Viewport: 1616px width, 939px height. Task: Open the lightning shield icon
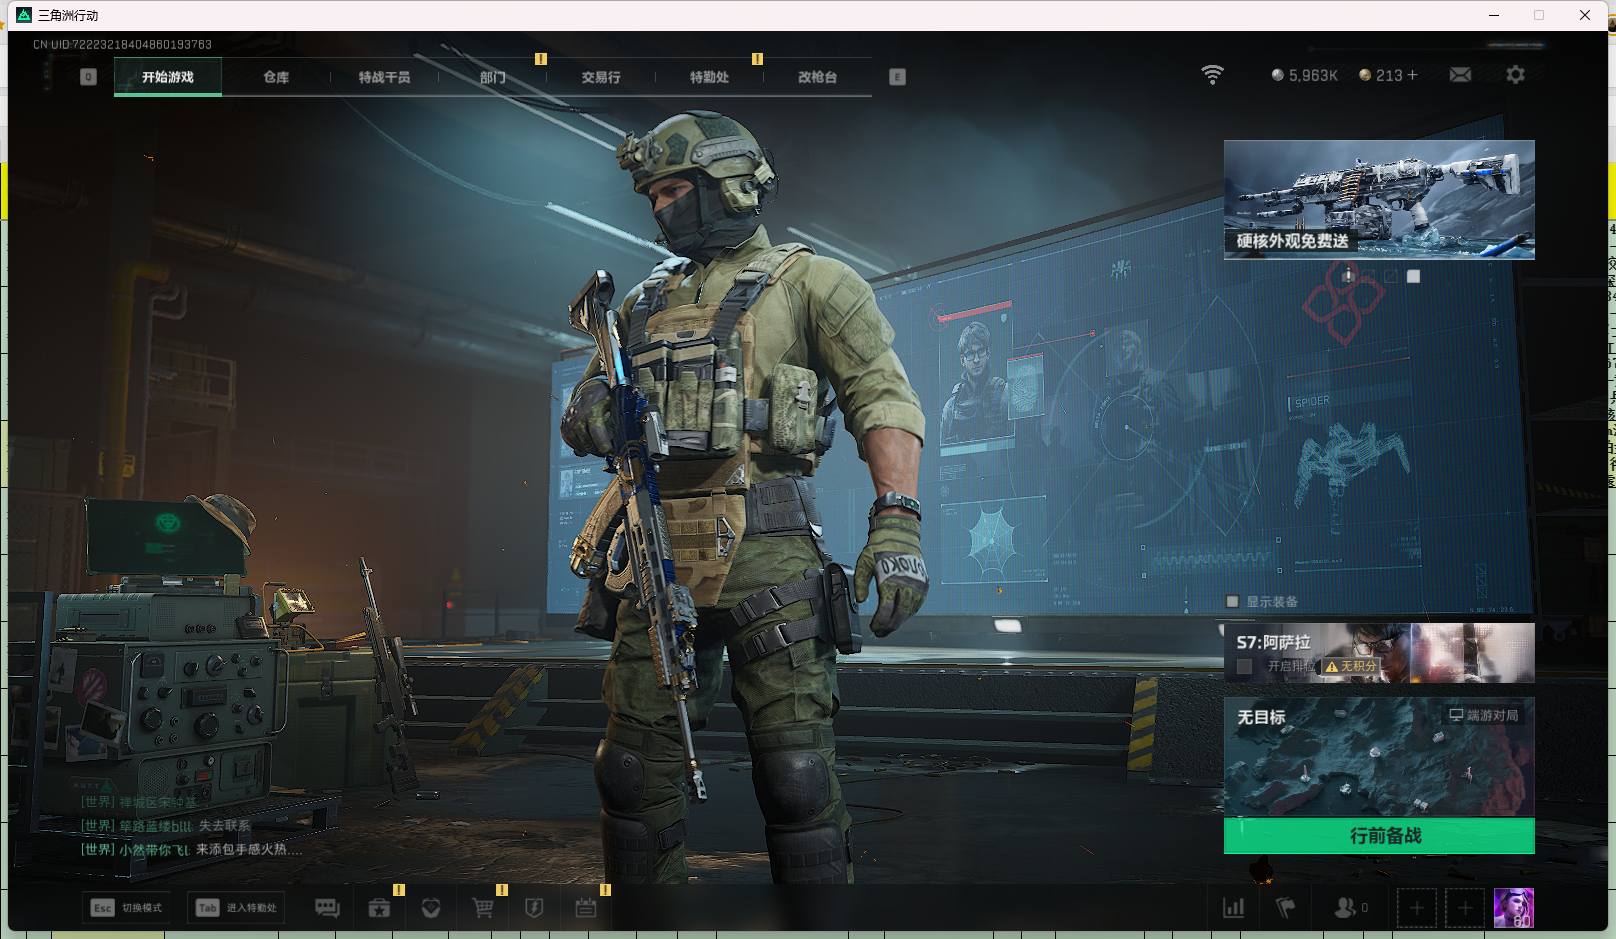pos(534,908)
